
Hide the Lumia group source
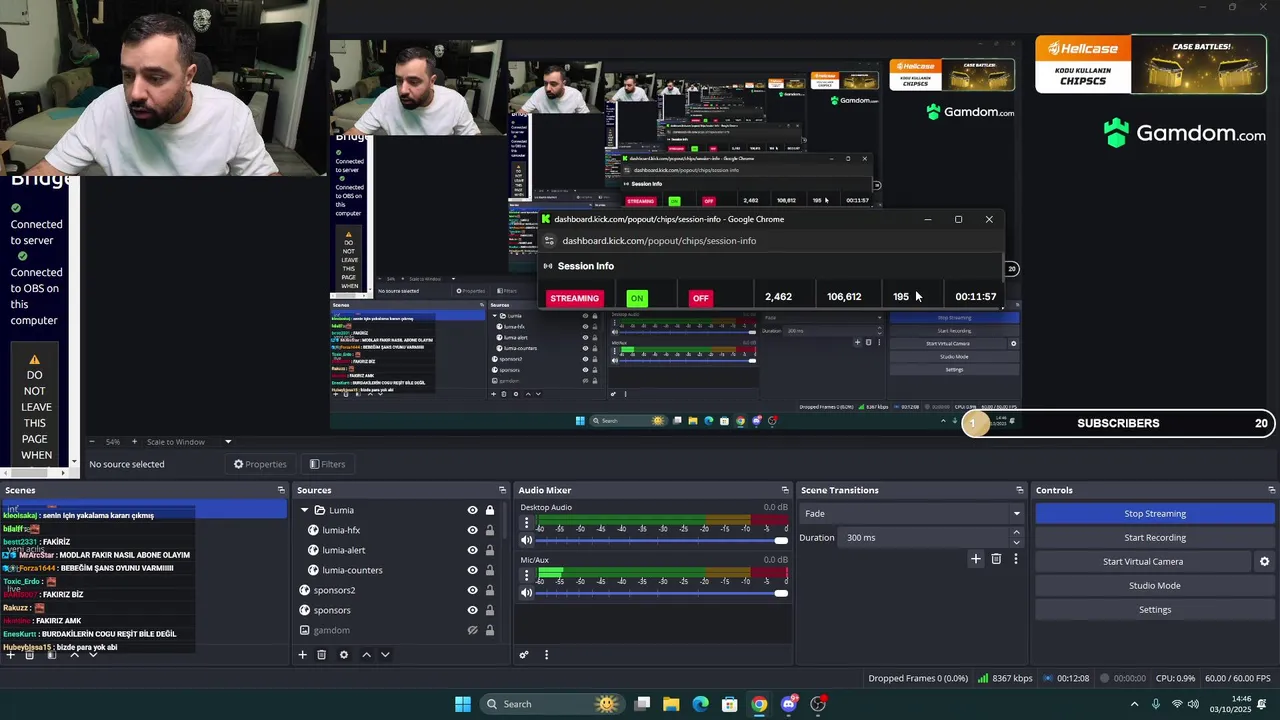(473, 510)
